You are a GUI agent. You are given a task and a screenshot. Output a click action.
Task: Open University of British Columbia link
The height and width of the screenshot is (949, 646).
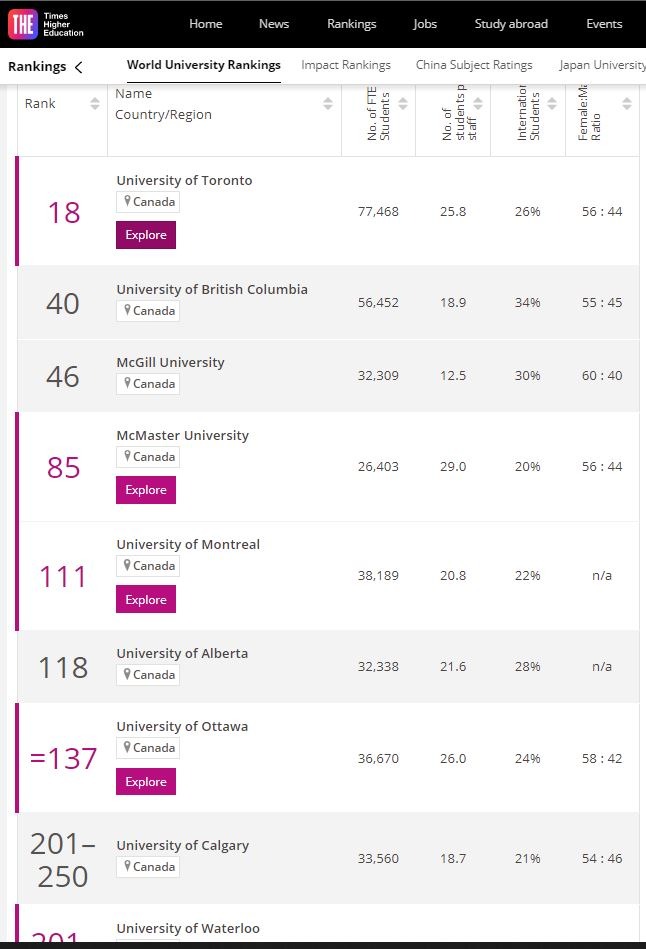click(212, 289)
